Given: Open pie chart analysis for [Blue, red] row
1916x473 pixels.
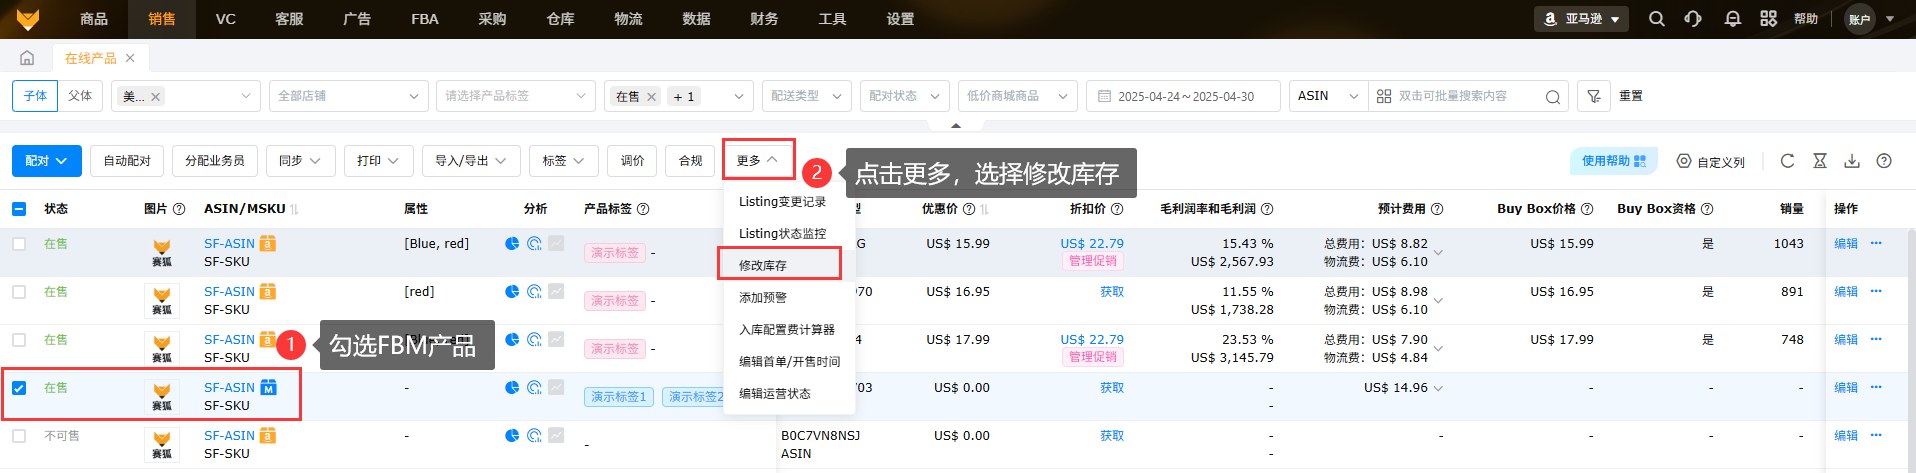Looking at the screenshot, I should pyautogui.click(x=512, y=243).
